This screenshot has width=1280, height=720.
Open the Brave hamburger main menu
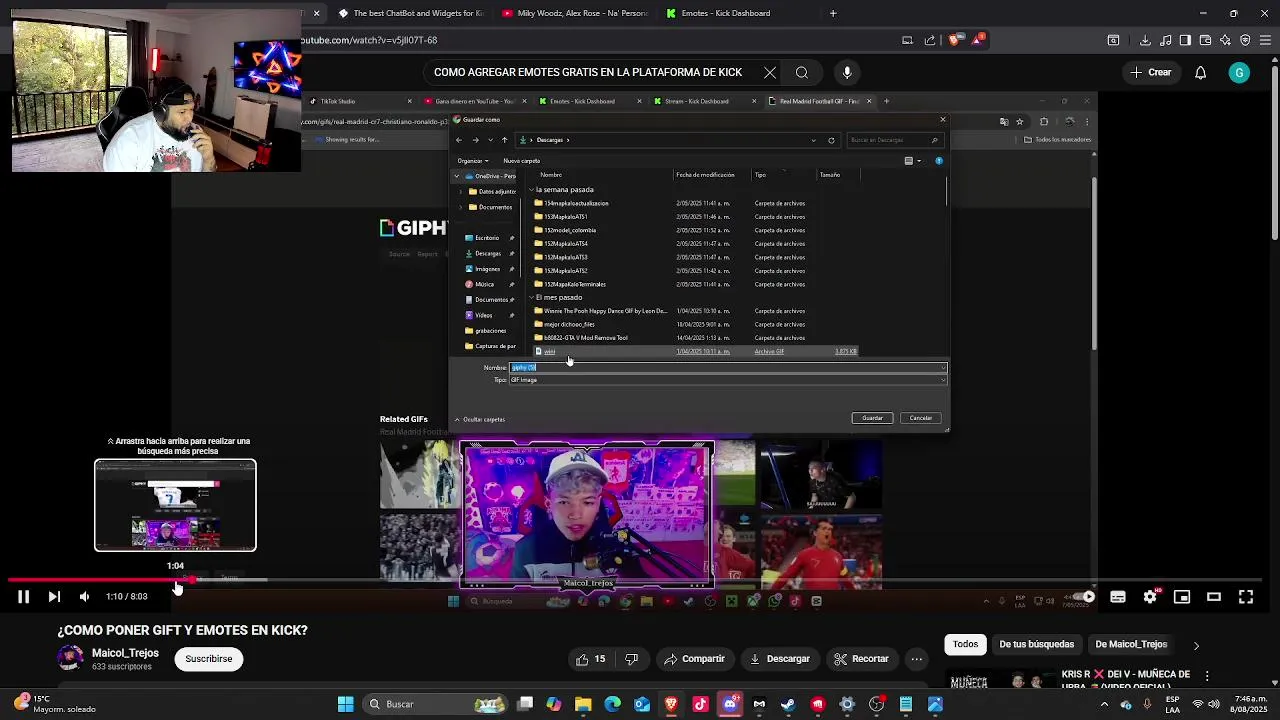[1265, 40]
